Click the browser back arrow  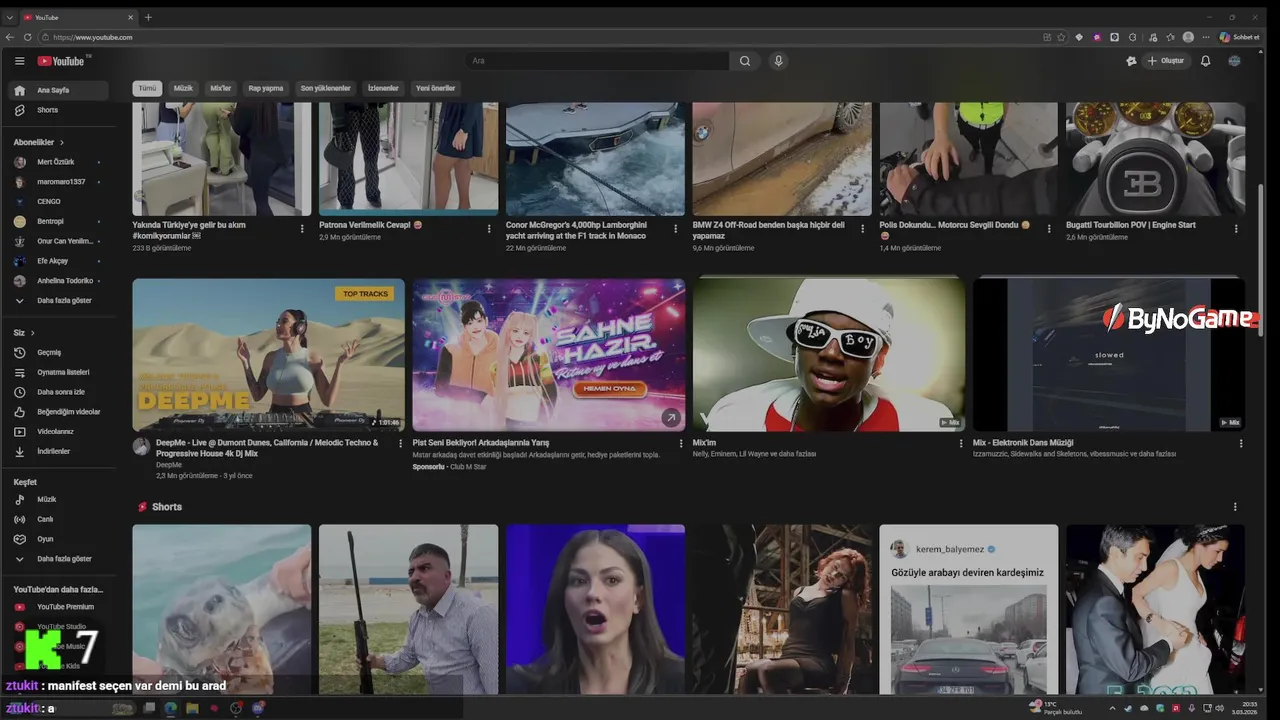tap(10, 37)
